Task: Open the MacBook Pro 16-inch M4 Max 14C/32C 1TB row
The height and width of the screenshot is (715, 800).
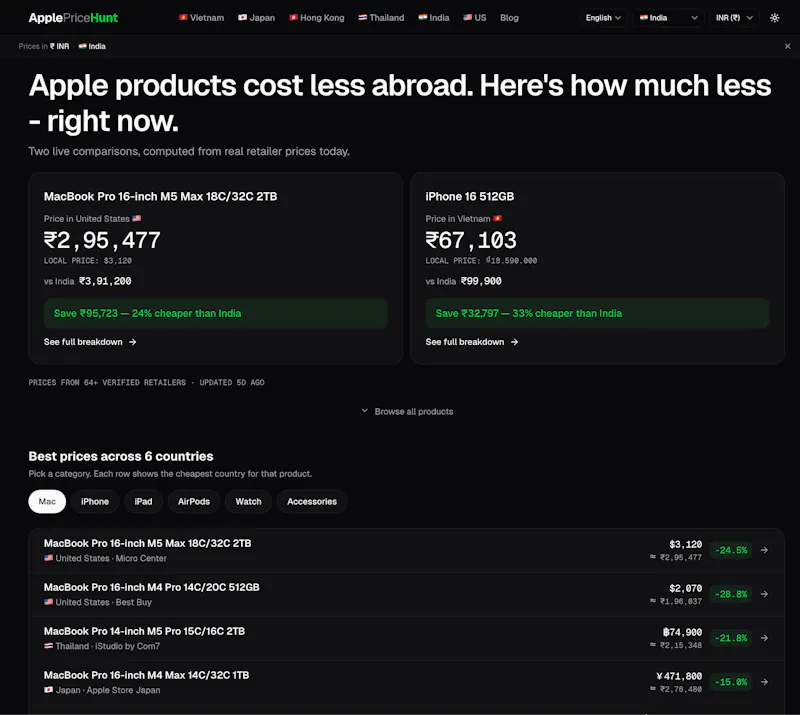Action: tap(406, 682)
